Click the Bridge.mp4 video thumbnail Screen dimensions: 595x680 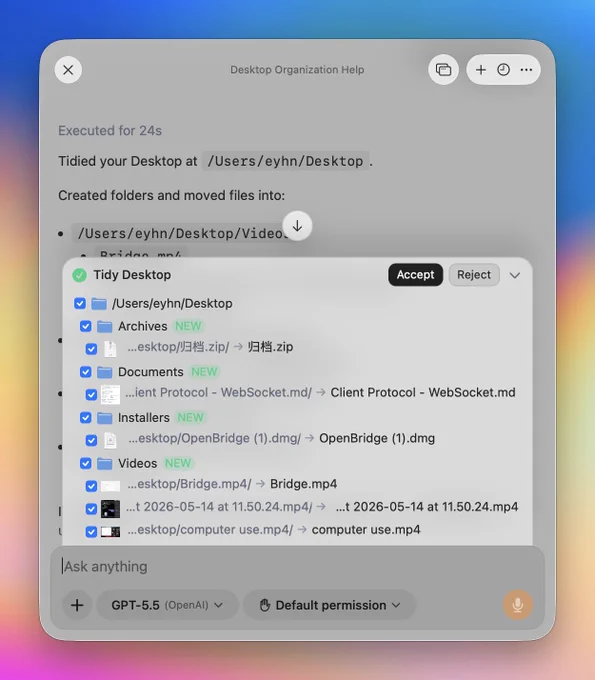coord(110,486)
